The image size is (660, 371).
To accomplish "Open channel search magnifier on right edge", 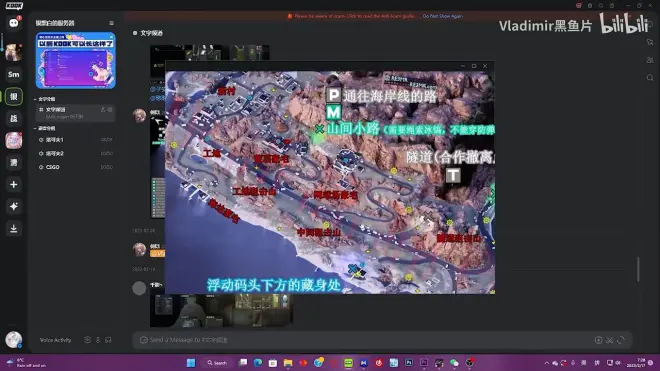I will [650, 77].
